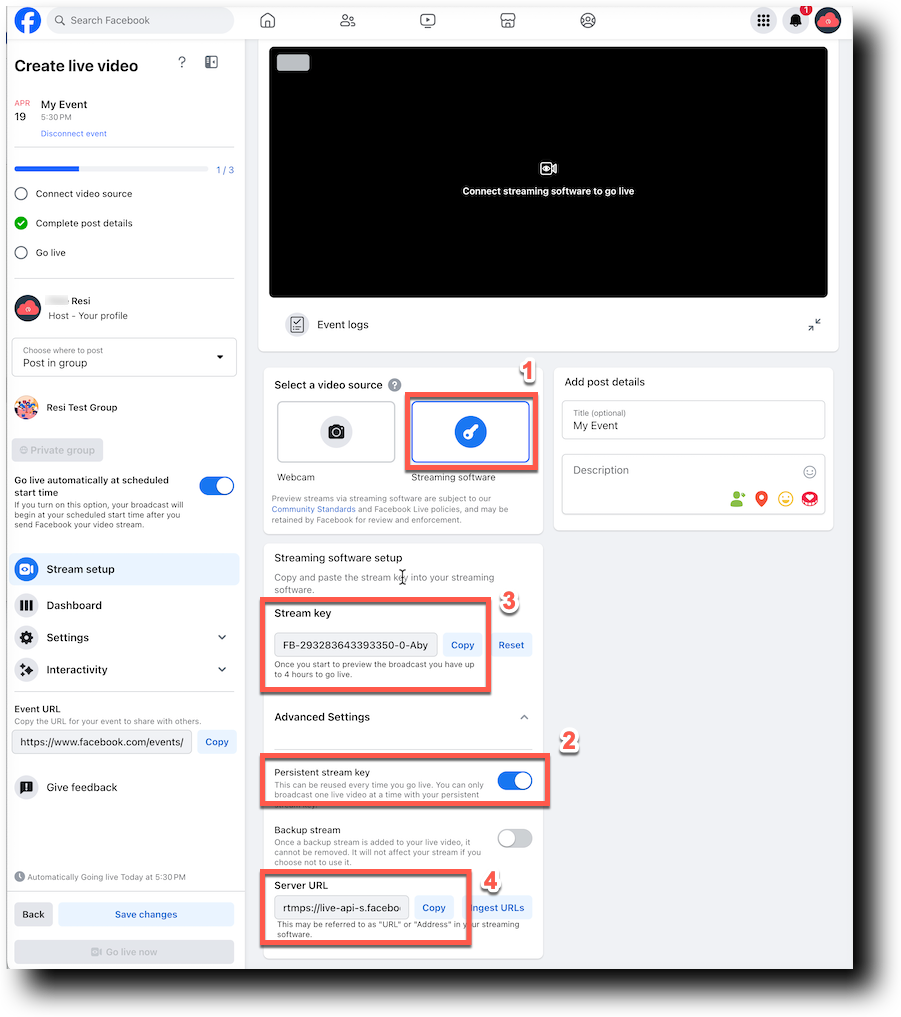Select the Streaming software video source
The height and width of the screenshot is (1017, 901).
[471, 432]
